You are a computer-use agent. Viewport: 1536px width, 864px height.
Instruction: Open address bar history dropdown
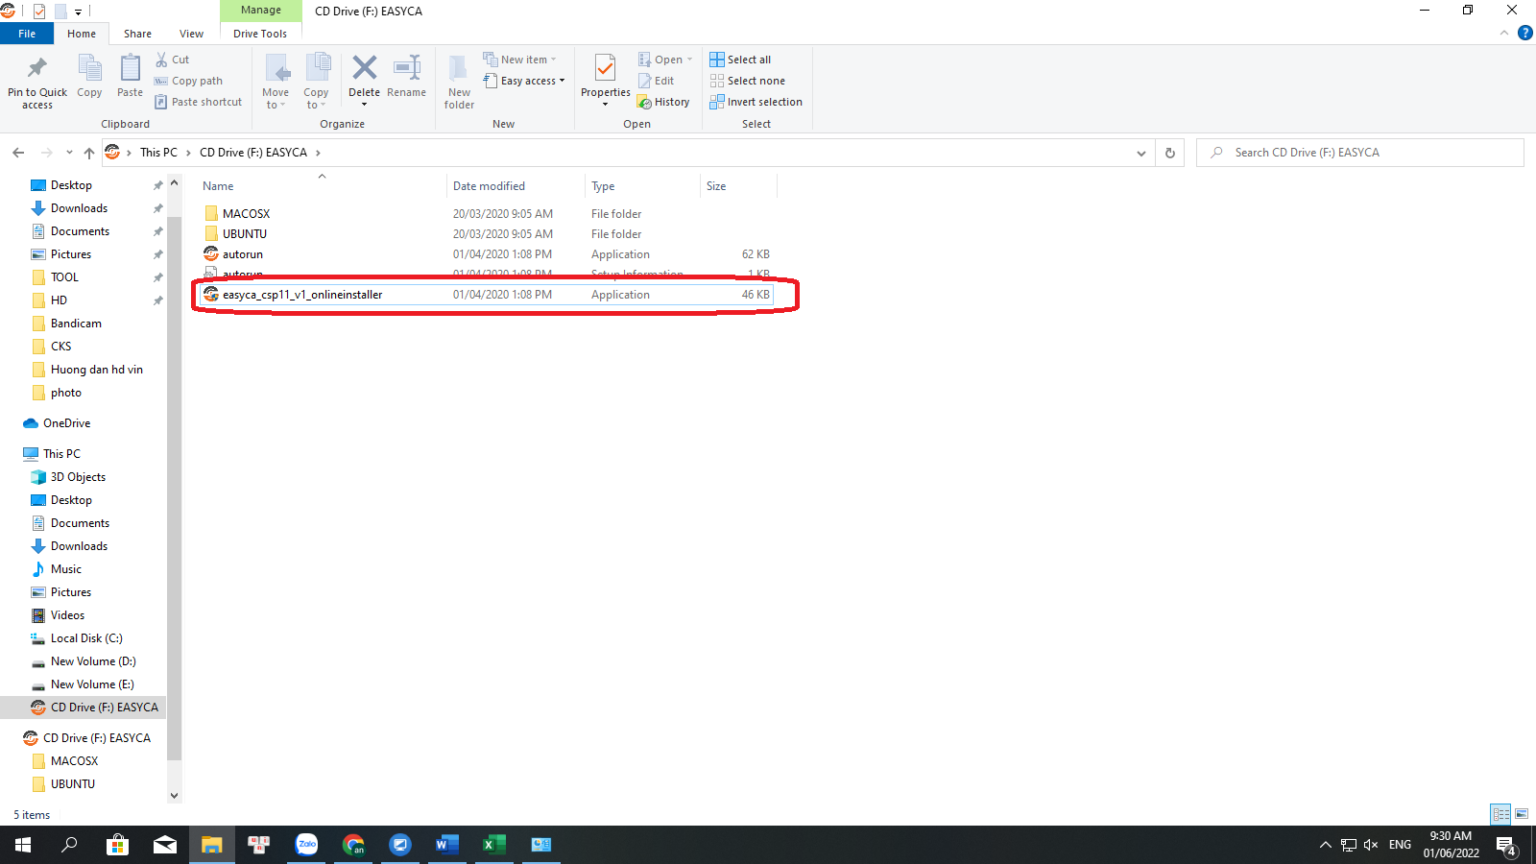pos(1141,153)
